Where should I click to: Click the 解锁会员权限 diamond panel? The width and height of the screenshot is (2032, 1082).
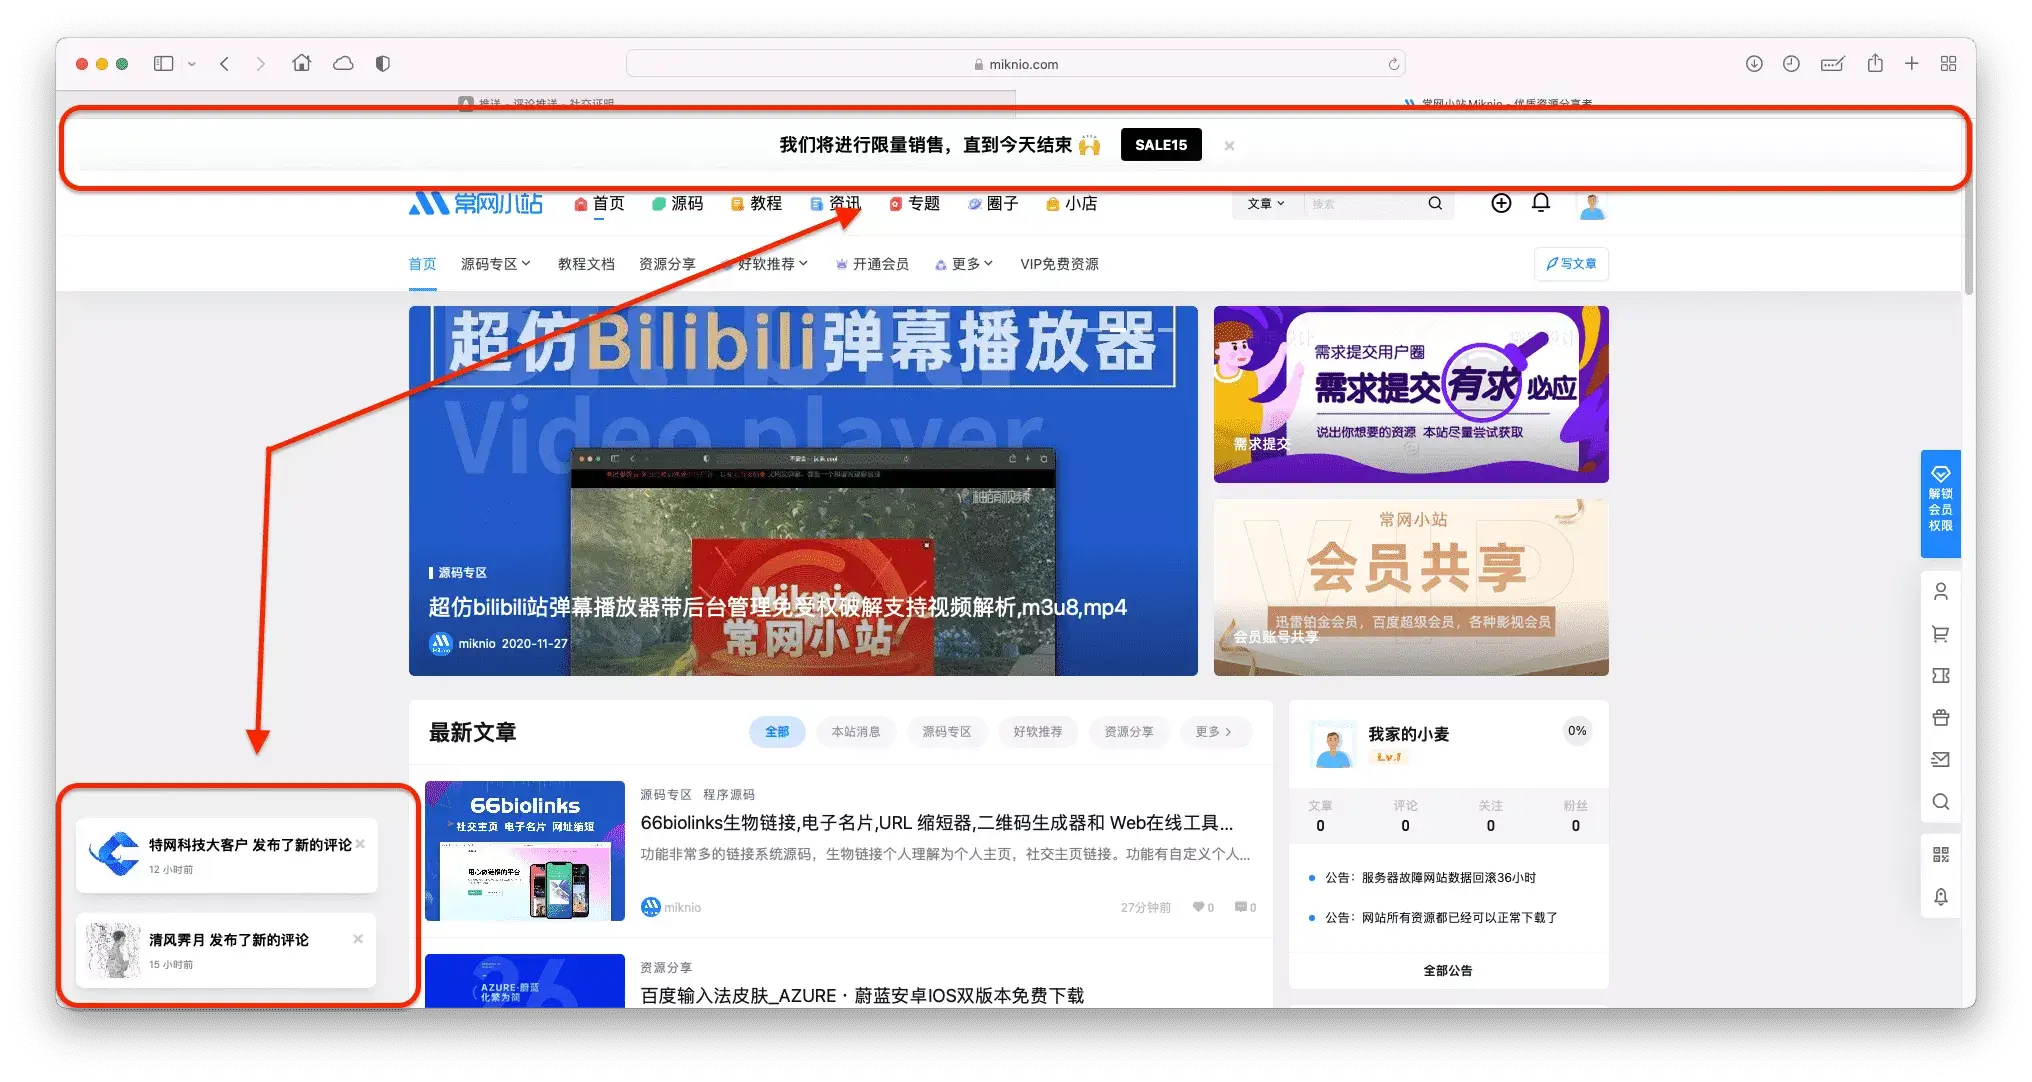(x=1940, y=504)
